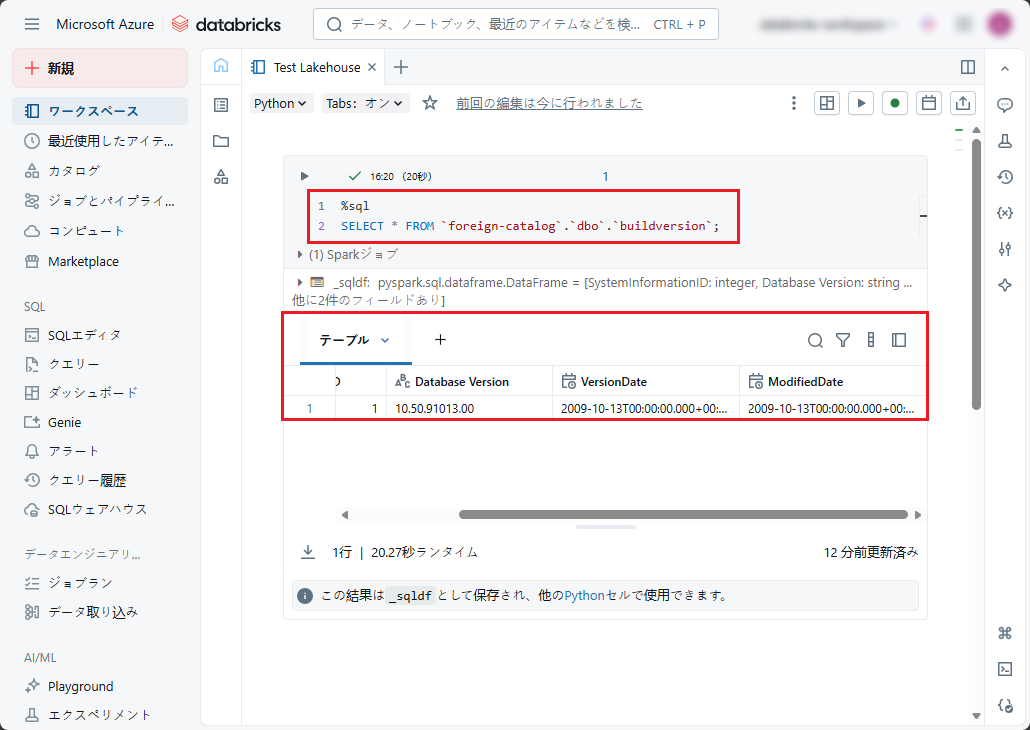Open the version history icon in right sidebar
1030x730 pixels.
point(1005,177)
